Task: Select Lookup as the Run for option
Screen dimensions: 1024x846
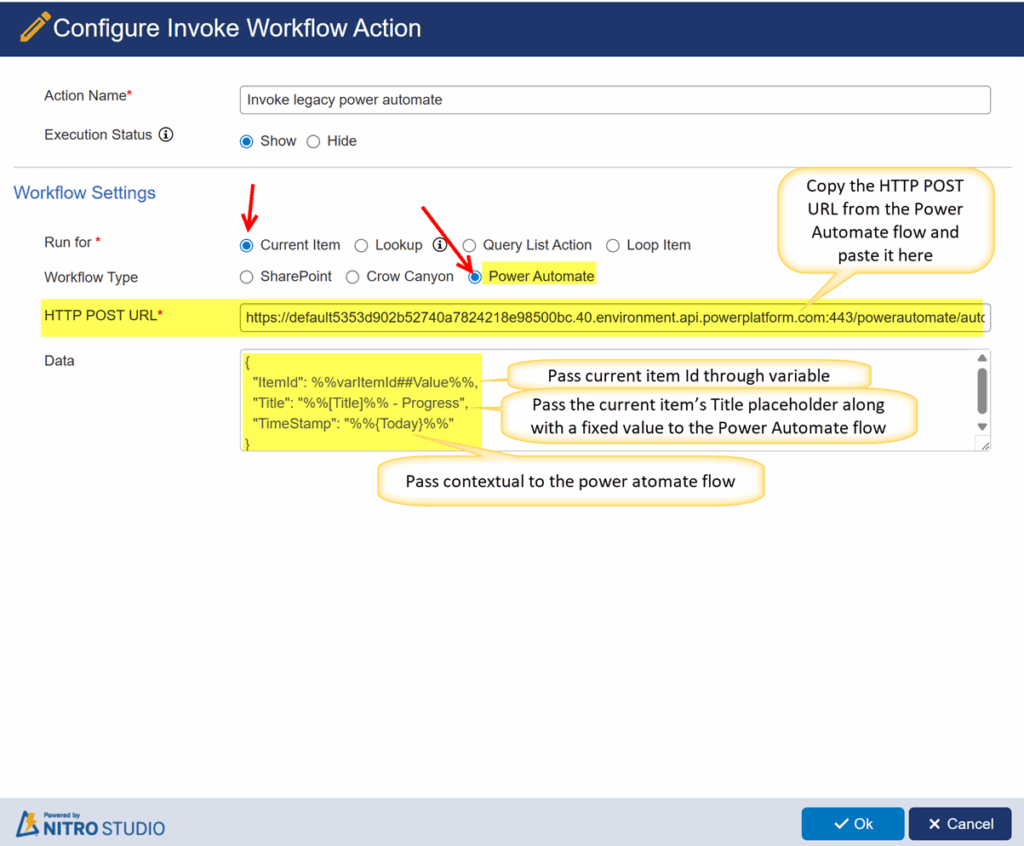Action: click(362, 245)
